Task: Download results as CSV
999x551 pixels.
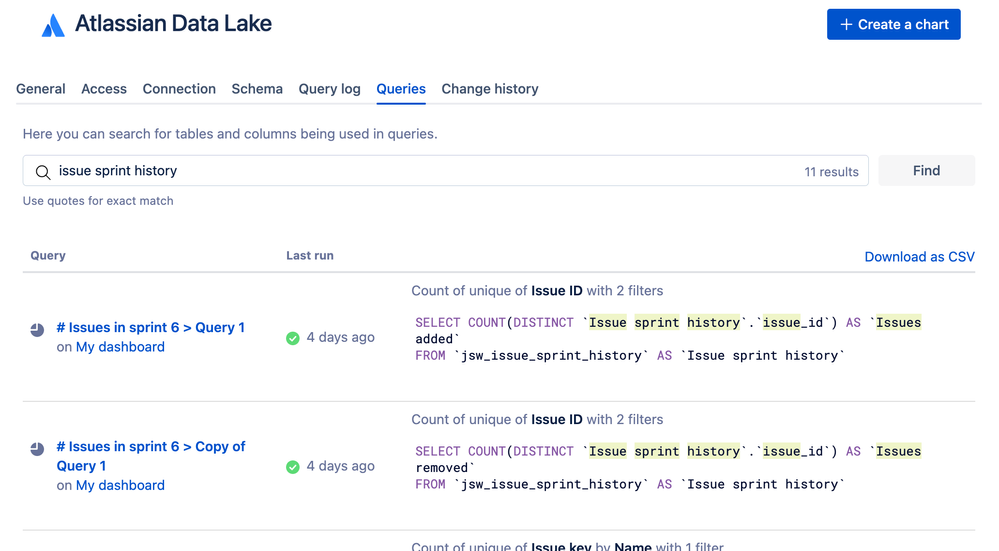Action: (919, 257)
